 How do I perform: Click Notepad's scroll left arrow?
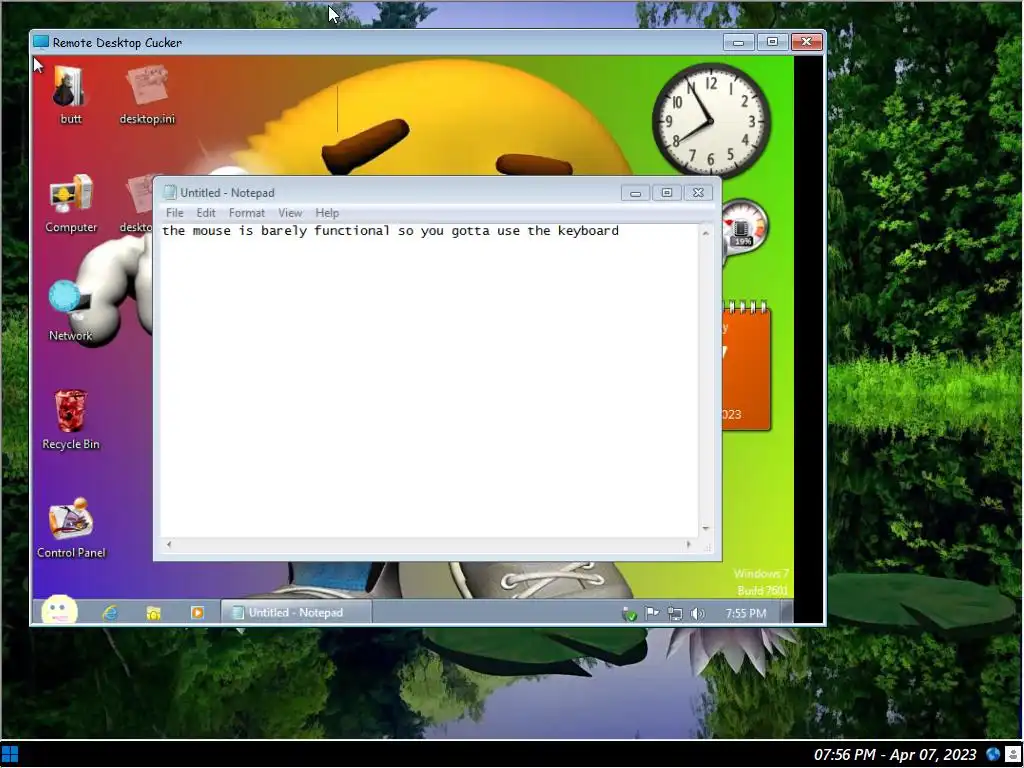click(x=169, y=544)
